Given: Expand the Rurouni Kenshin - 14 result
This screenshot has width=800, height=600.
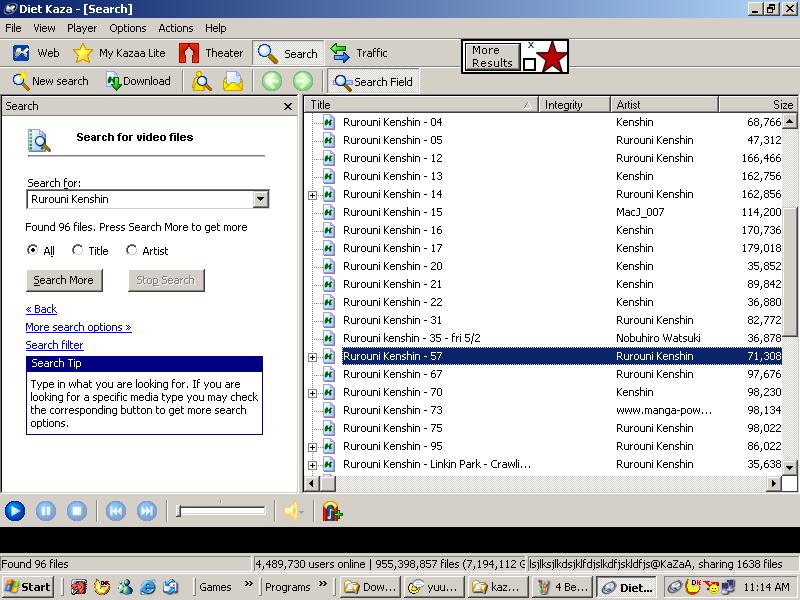Looking at the screenshot, I should (312, 195).
